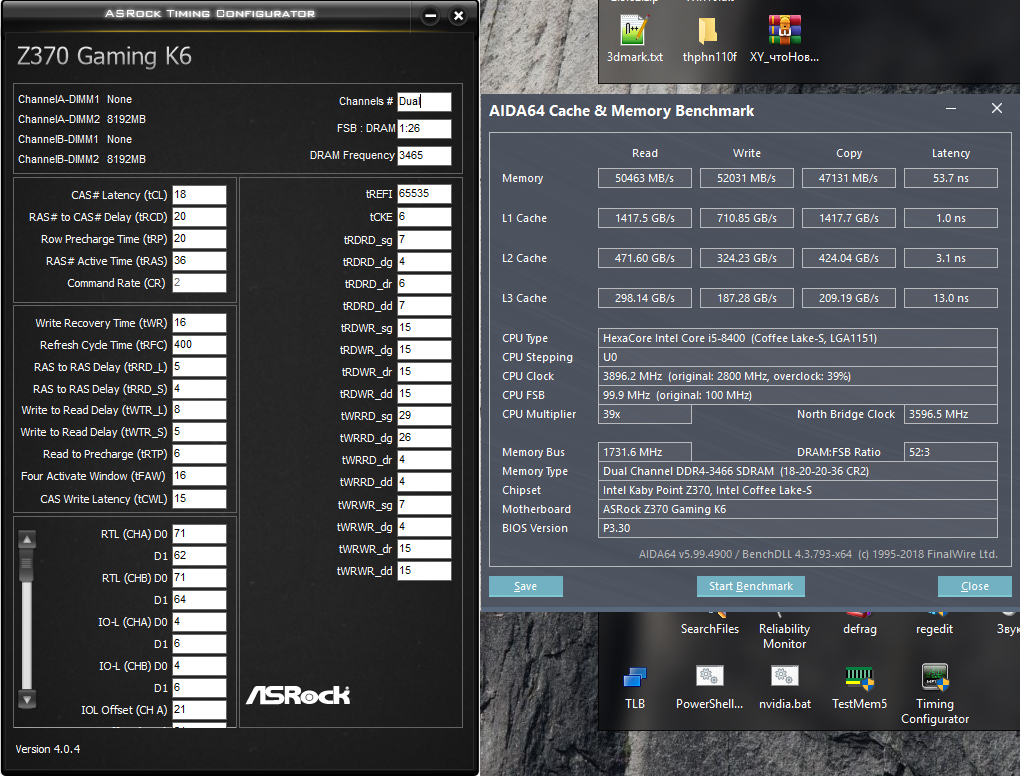Click the DRAM Frequency field 3465
Viewport: 1020px width, 776px height.
tap(424, 155)
